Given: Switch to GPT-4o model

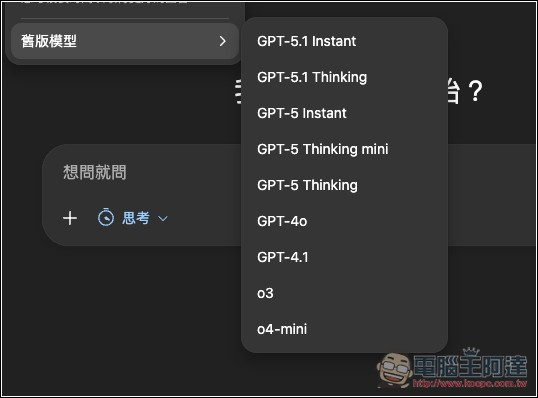Looking at the screenshot, I should [344, 221].
